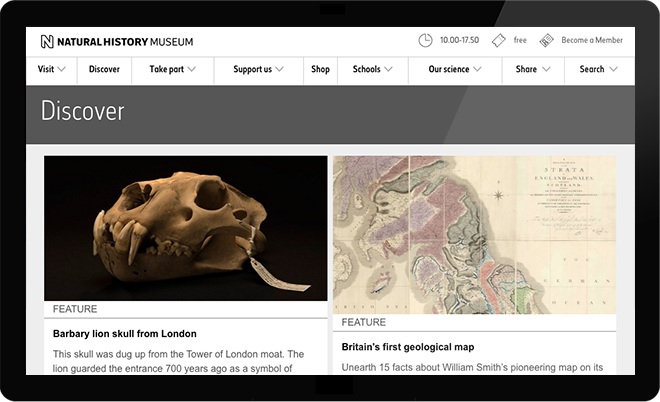
Task: Open the geological strata map image
Action: 474,235
